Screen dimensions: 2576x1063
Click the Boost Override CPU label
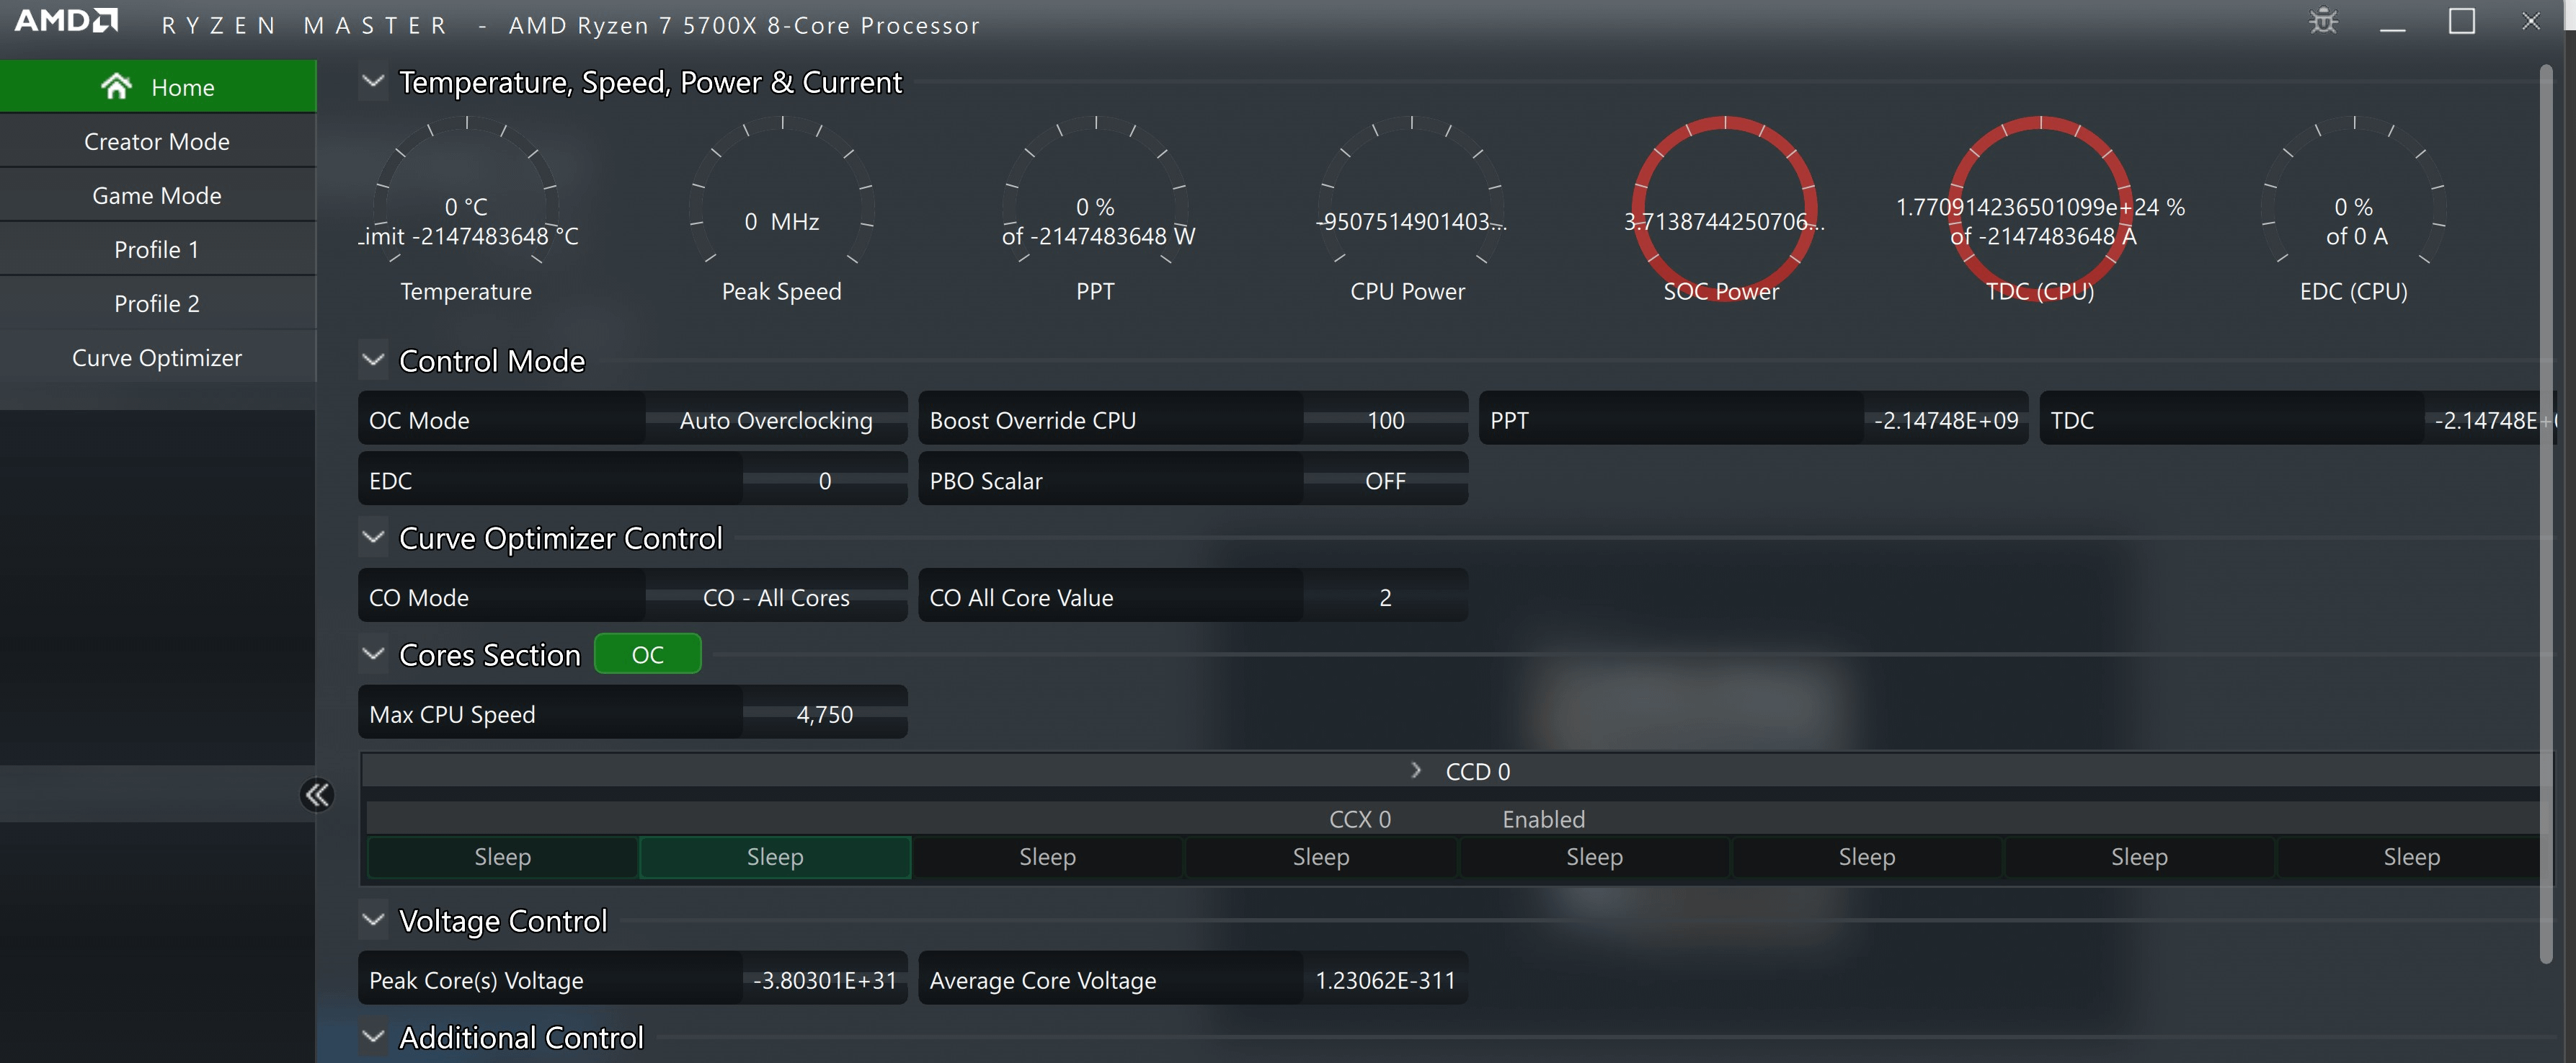click(1033, 420)
